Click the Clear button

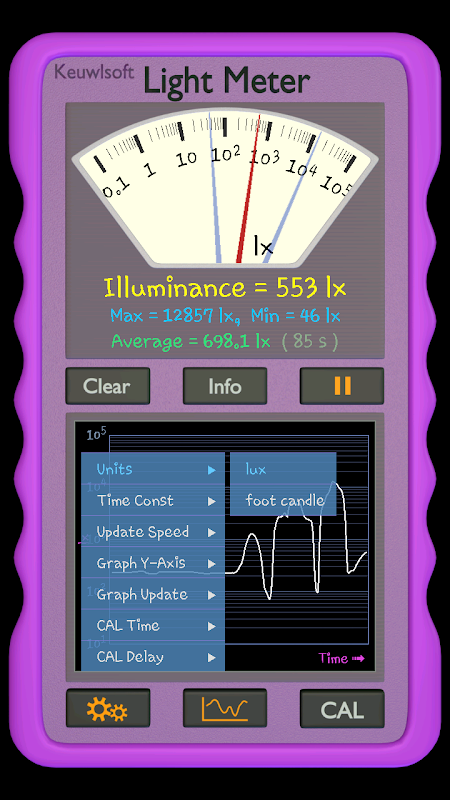pos(108,386)
